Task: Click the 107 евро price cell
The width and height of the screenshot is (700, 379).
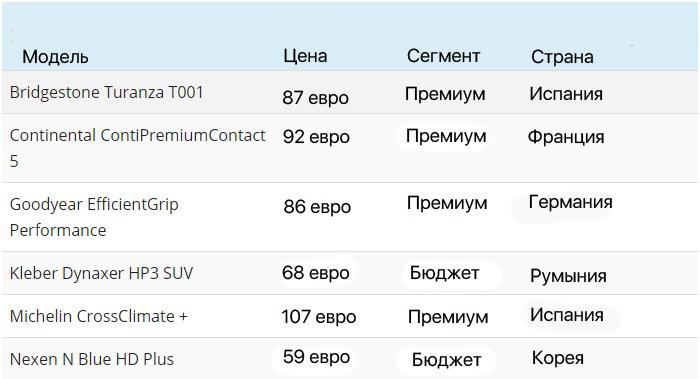Action: pos(319,317)
